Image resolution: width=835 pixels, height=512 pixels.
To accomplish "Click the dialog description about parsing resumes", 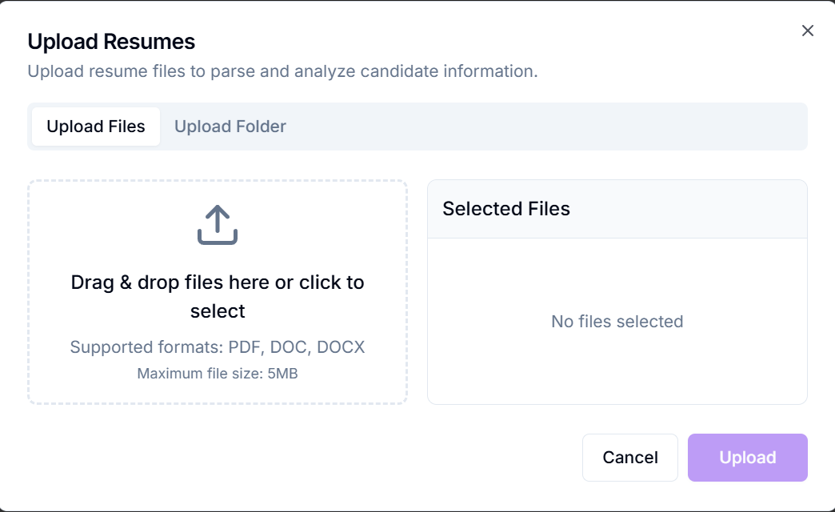I will pos(282,72).
